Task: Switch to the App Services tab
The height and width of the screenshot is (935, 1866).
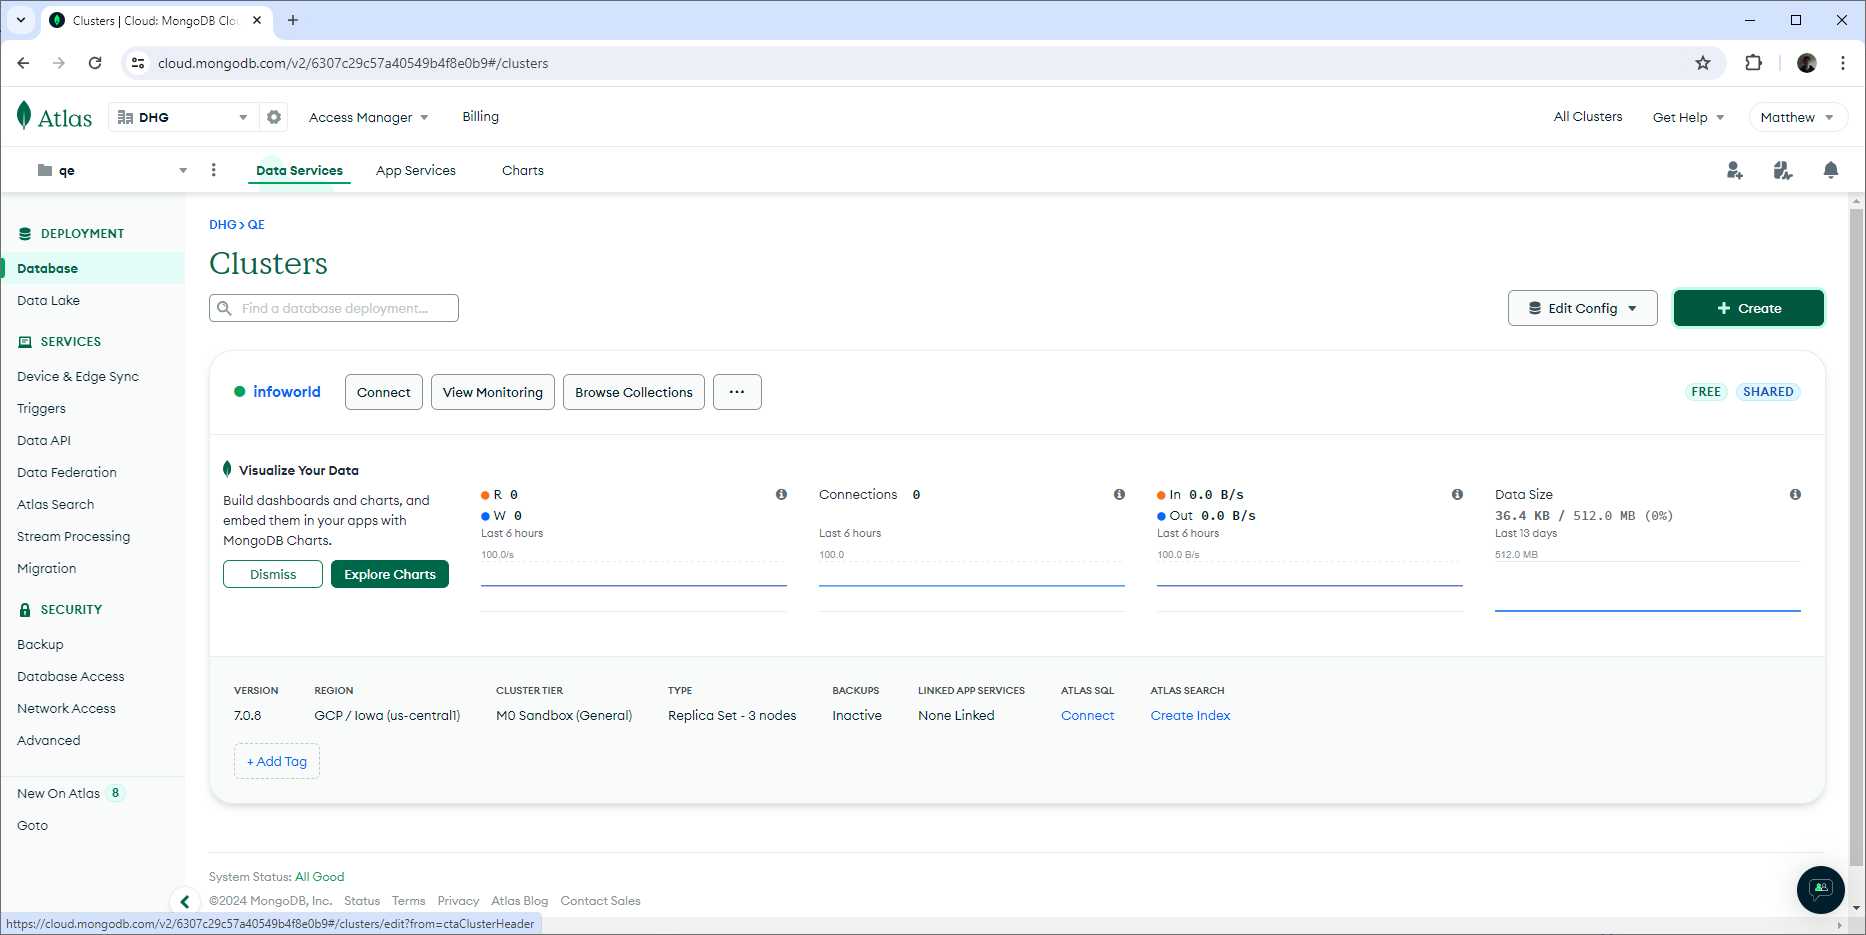Action: coord(416,170)
